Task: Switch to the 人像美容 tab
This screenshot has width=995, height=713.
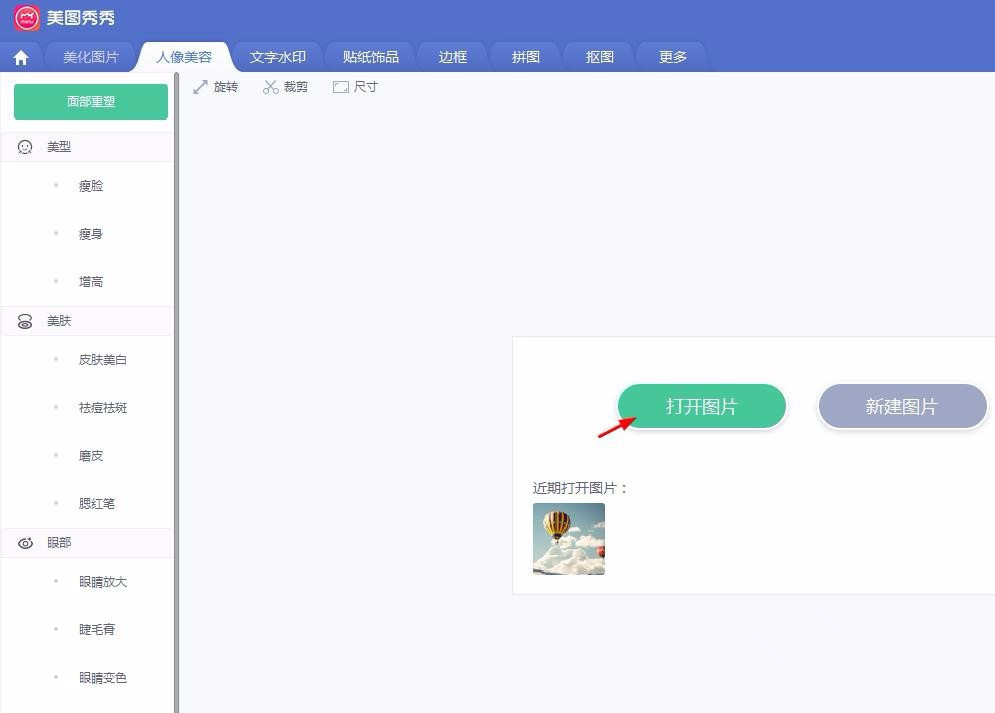Action: tap(184, 57)
